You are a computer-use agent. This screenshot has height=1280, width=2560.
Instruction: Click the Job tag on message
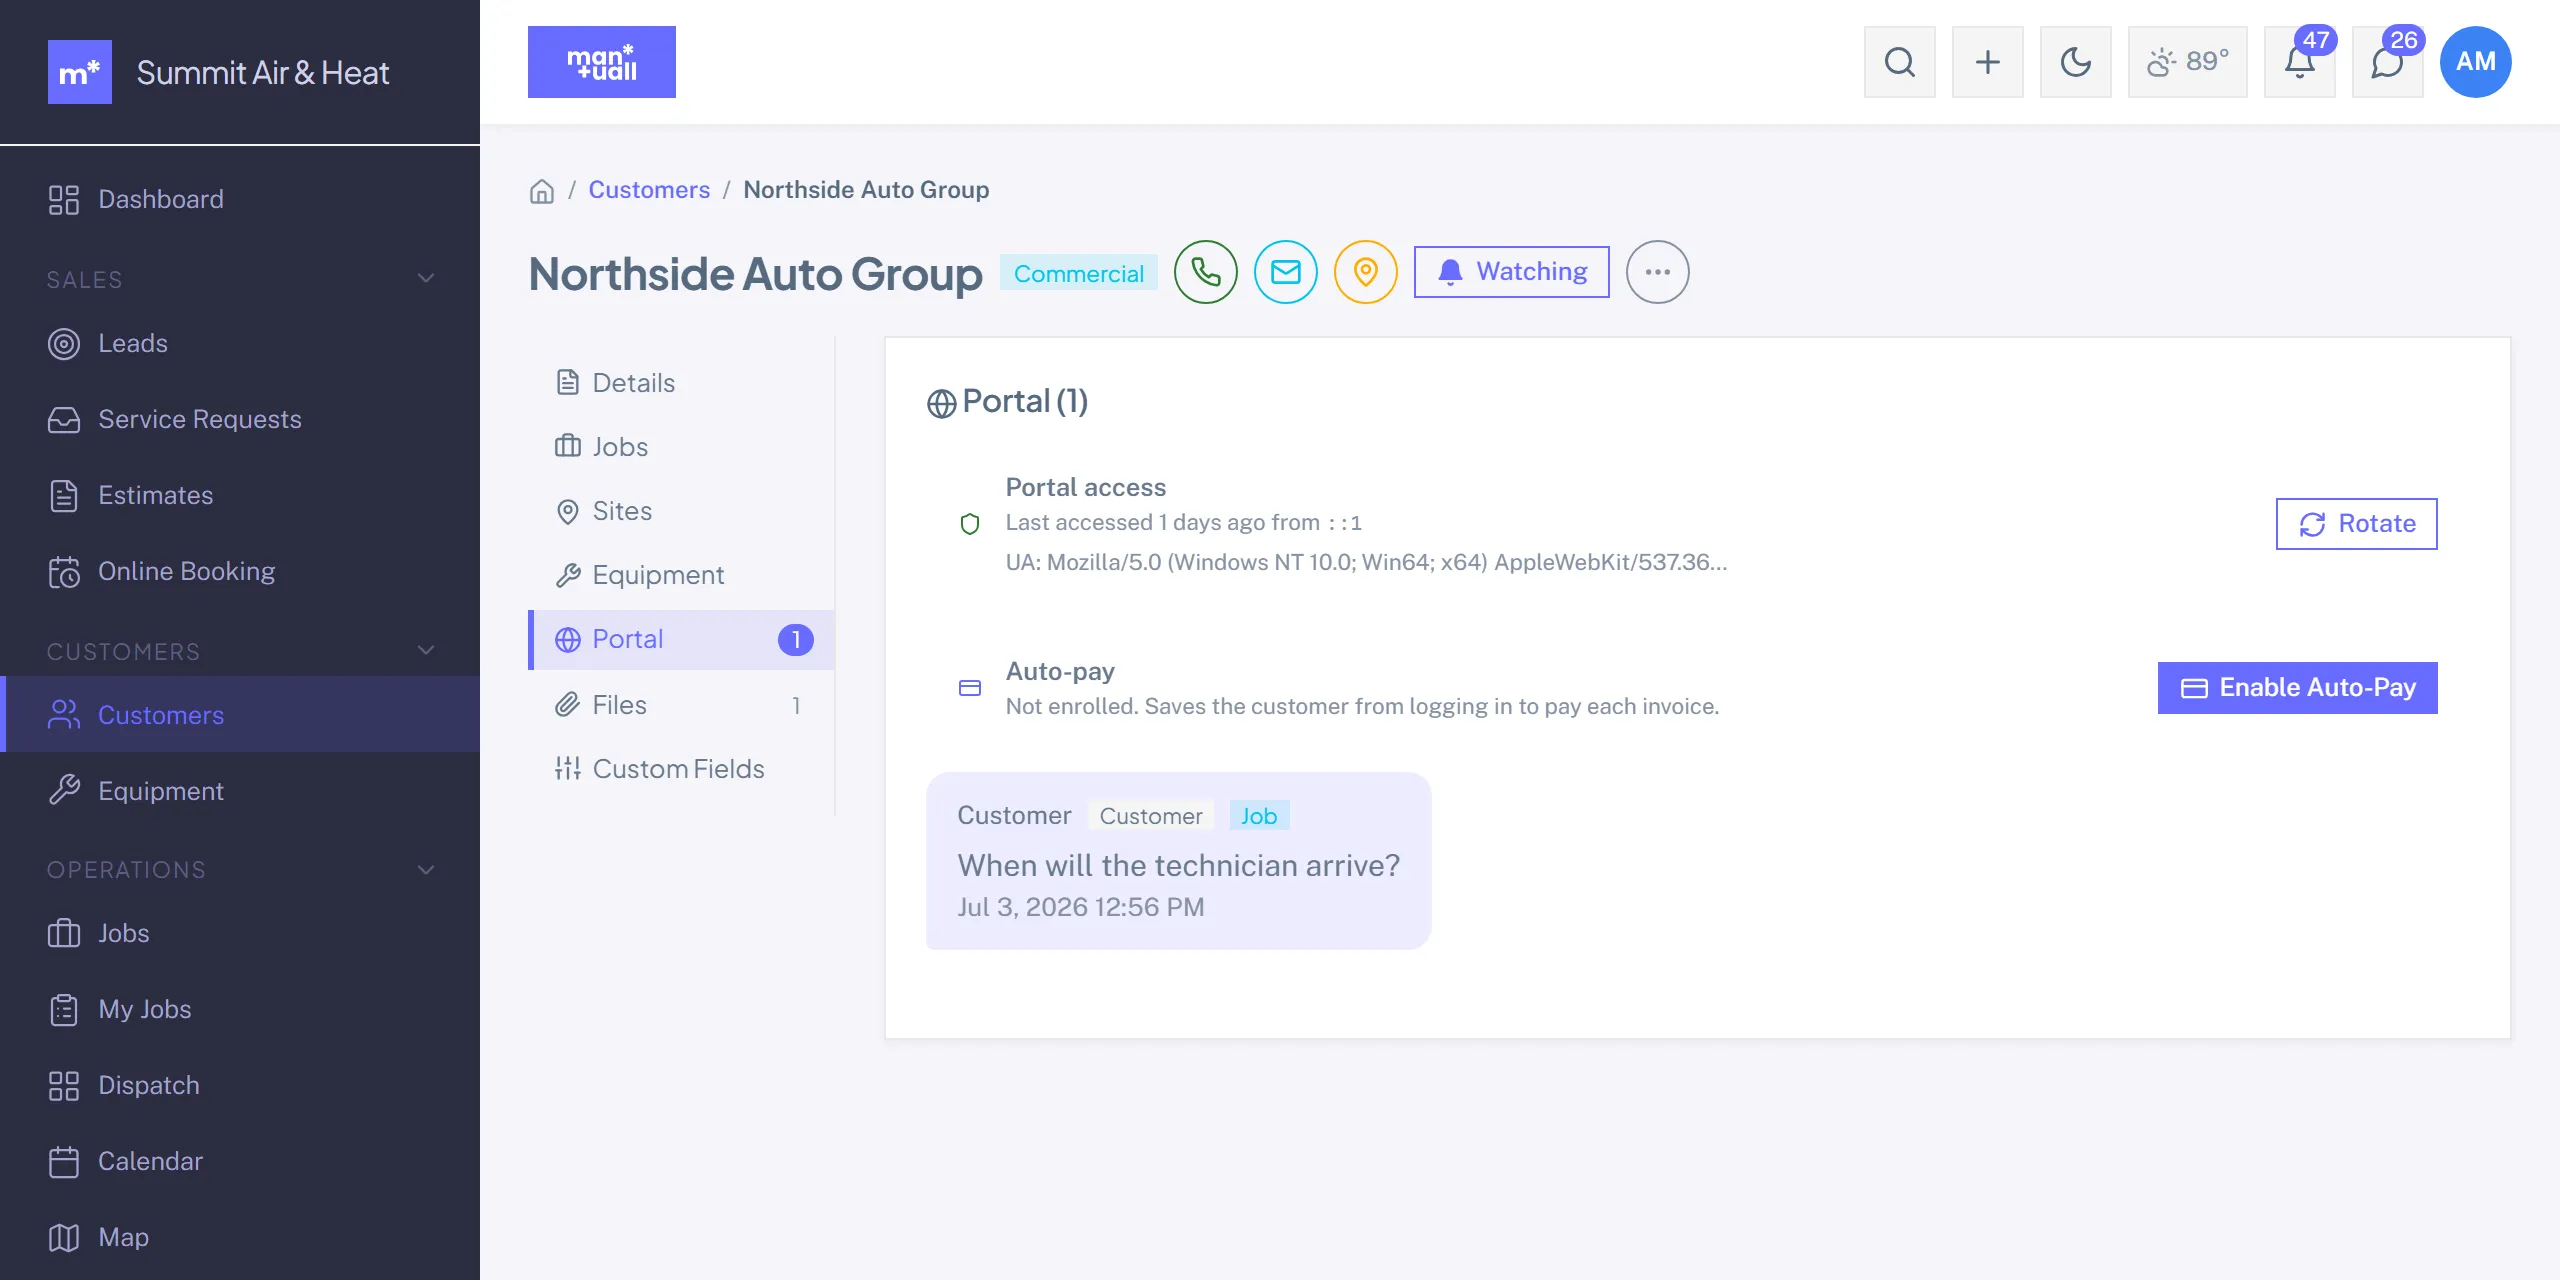(x=1259, y=816)
